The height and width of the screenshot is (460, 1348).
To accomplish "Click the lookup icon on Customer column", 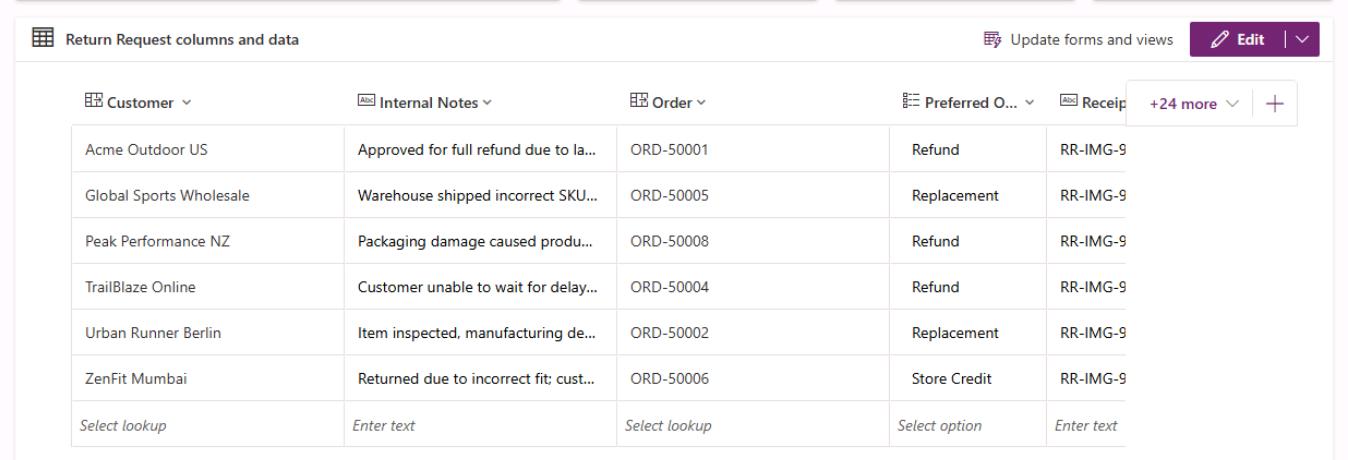I will coord(92,102).
